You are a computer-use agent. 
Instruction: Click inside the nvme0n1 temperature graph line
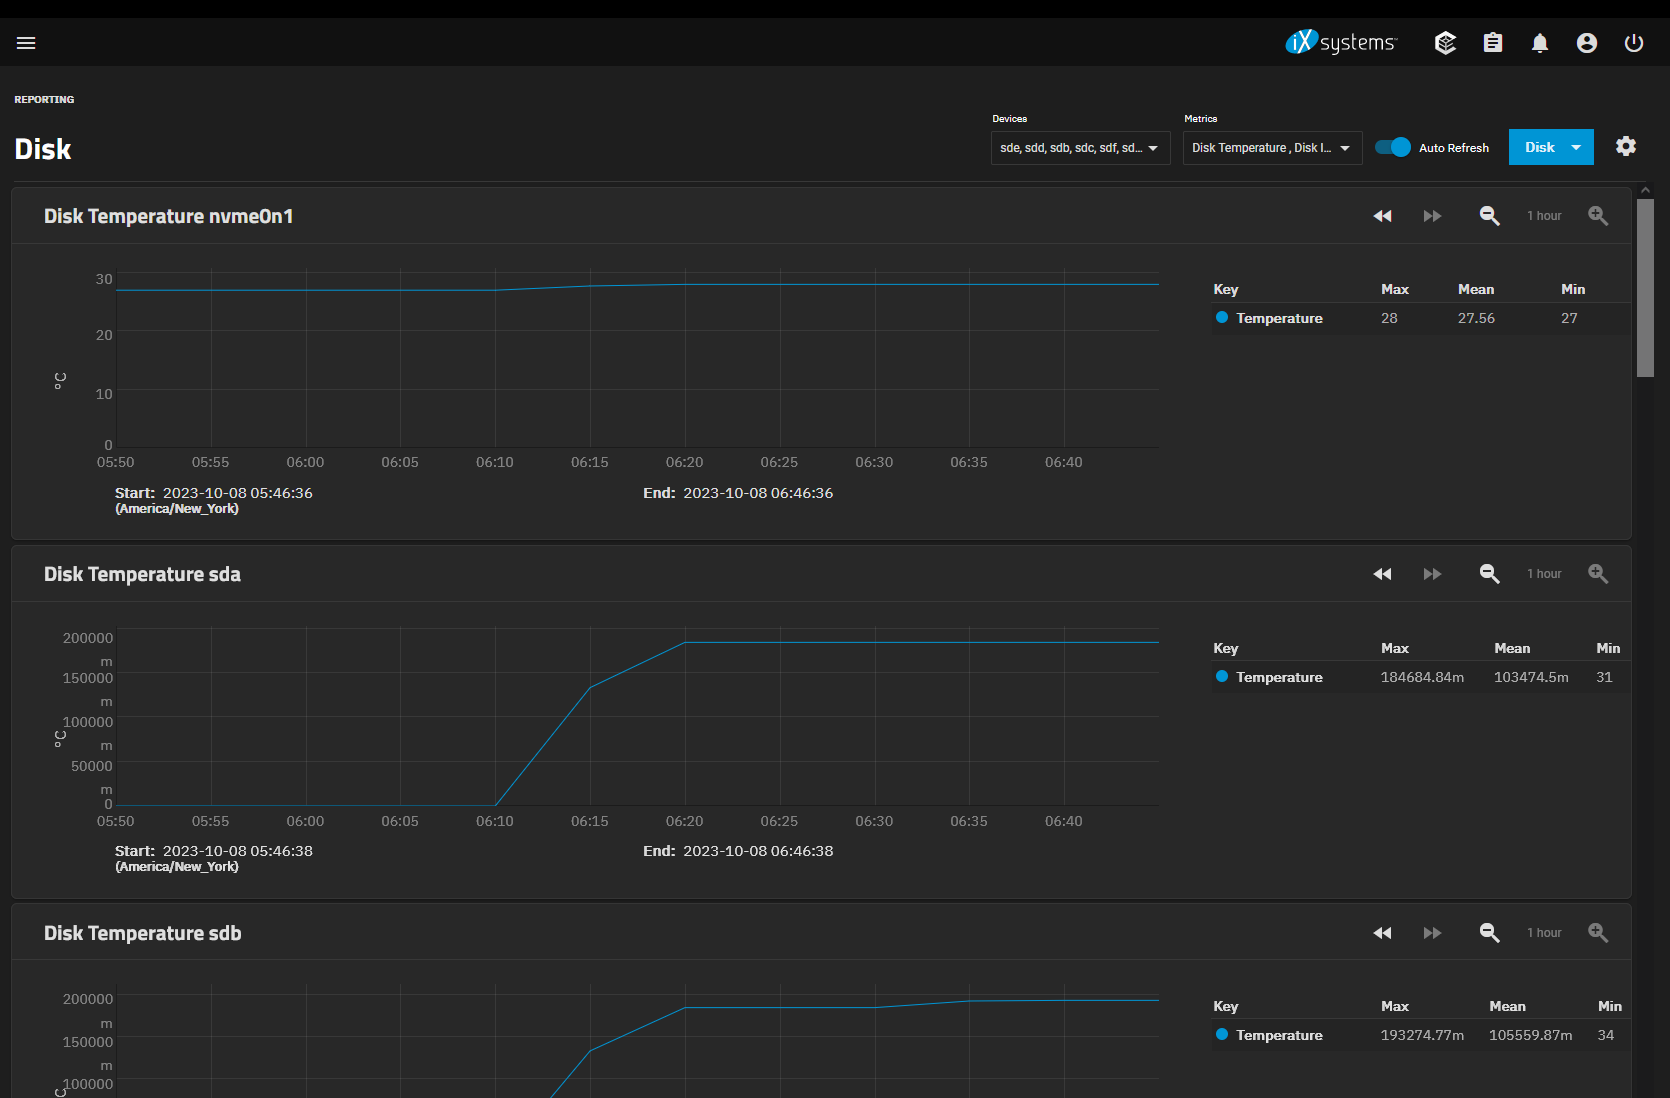point(638,288)
